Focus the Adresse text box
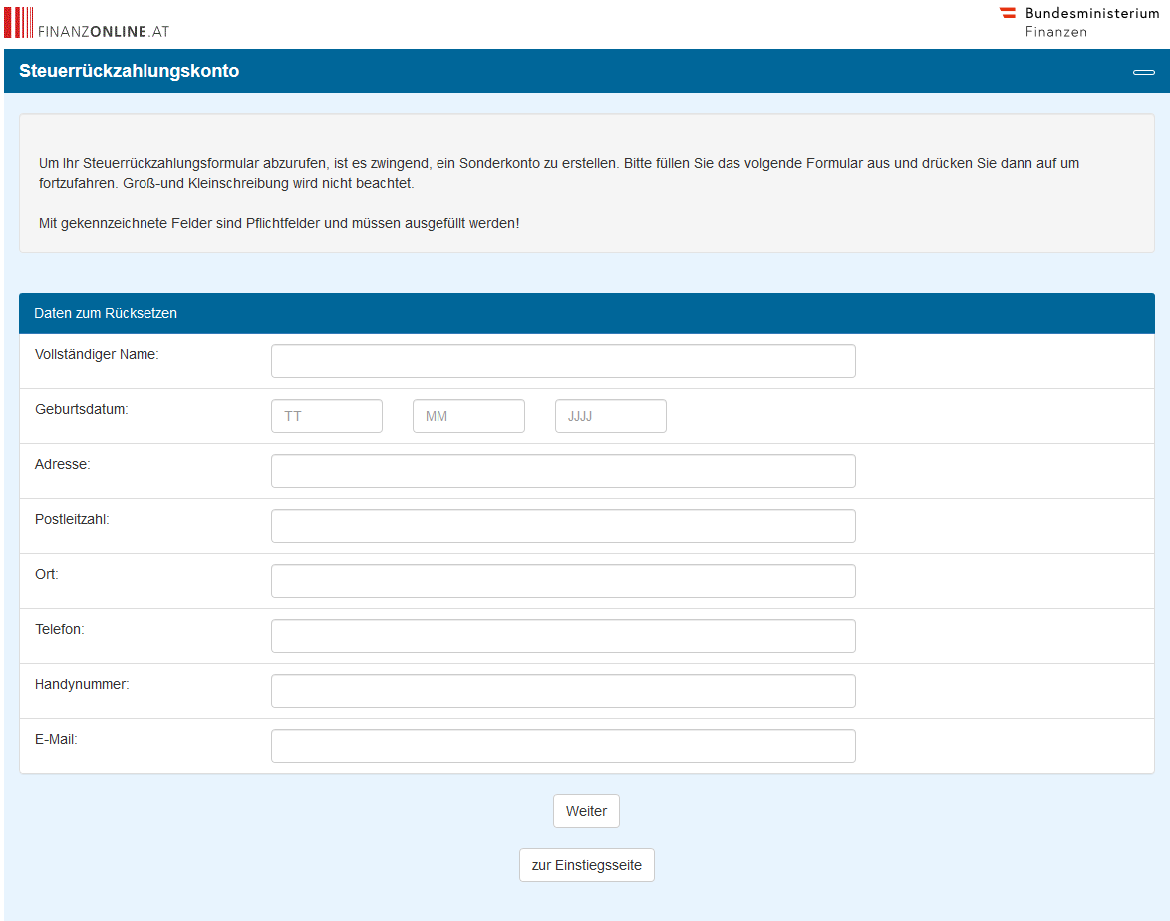This screenshot has height=921, width=1170. point(563,471)
